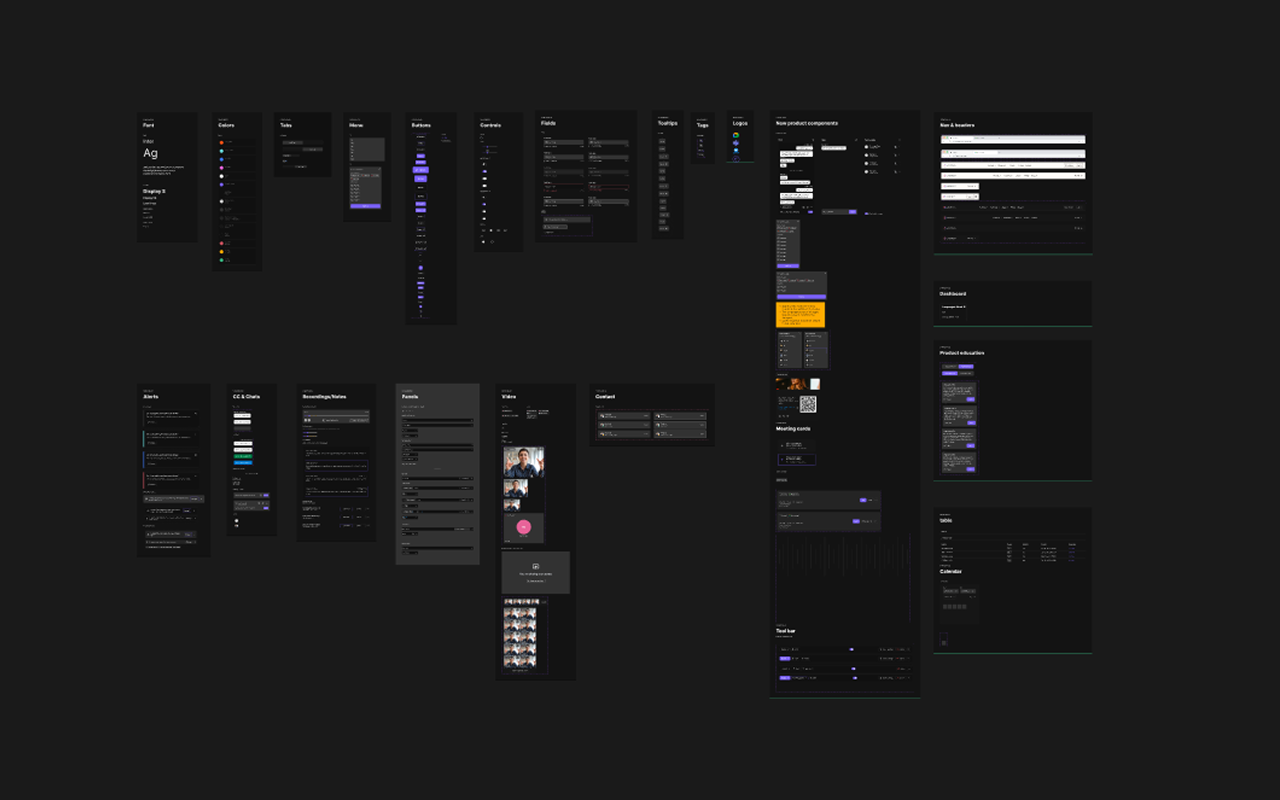Open the large video thumbnail of smiling man
Image resolution: width=1280 pixels, height=800 pixels.
pyautogui.click(x=524, y=461)
